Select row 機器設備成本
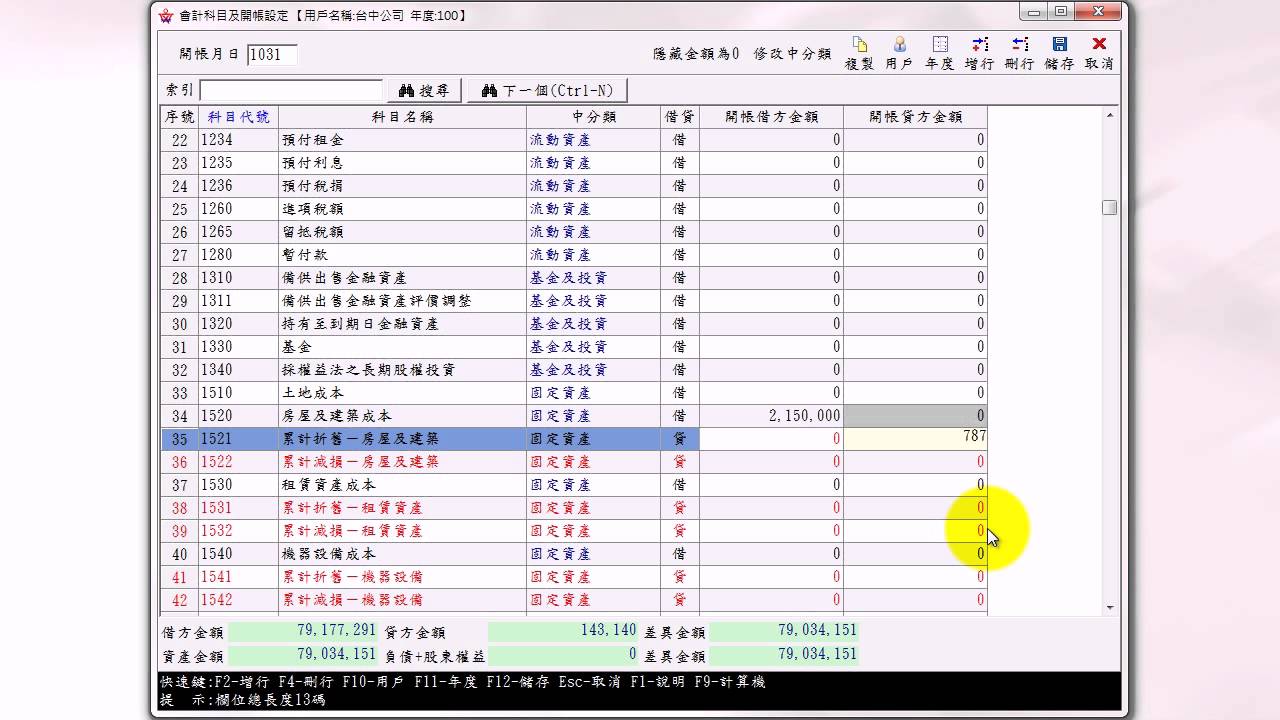Screen dimensions: 1280x720 [x=574, y=554]
